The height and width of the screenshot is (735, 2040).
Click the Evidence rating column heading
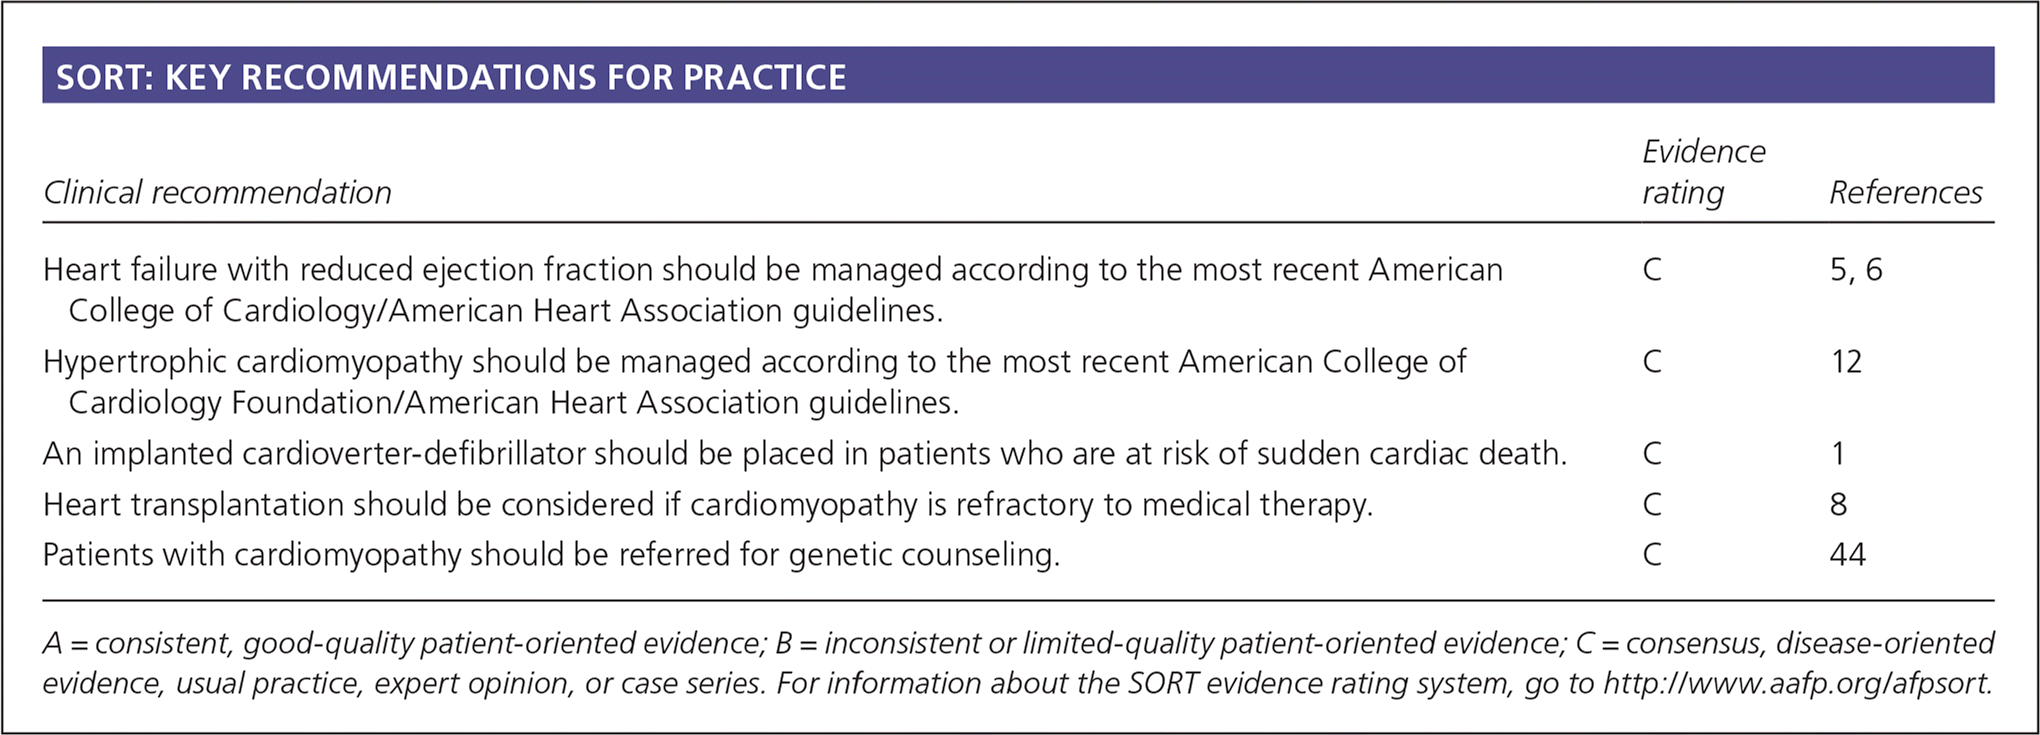point(1703,172)
